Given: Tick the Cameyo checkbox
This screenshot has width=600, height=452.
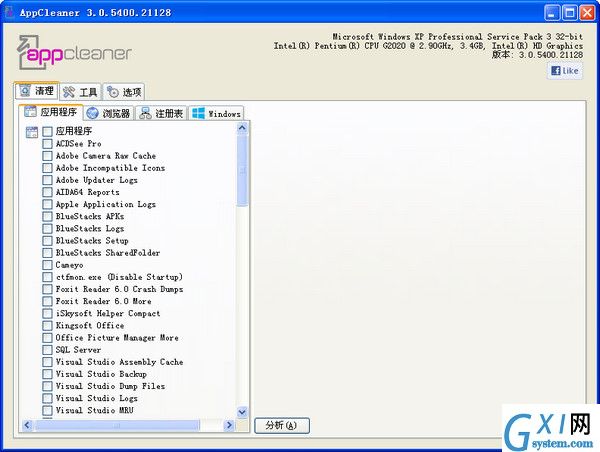Looking at the screenshot, I should pyautogui.click(x=47, y=265).
